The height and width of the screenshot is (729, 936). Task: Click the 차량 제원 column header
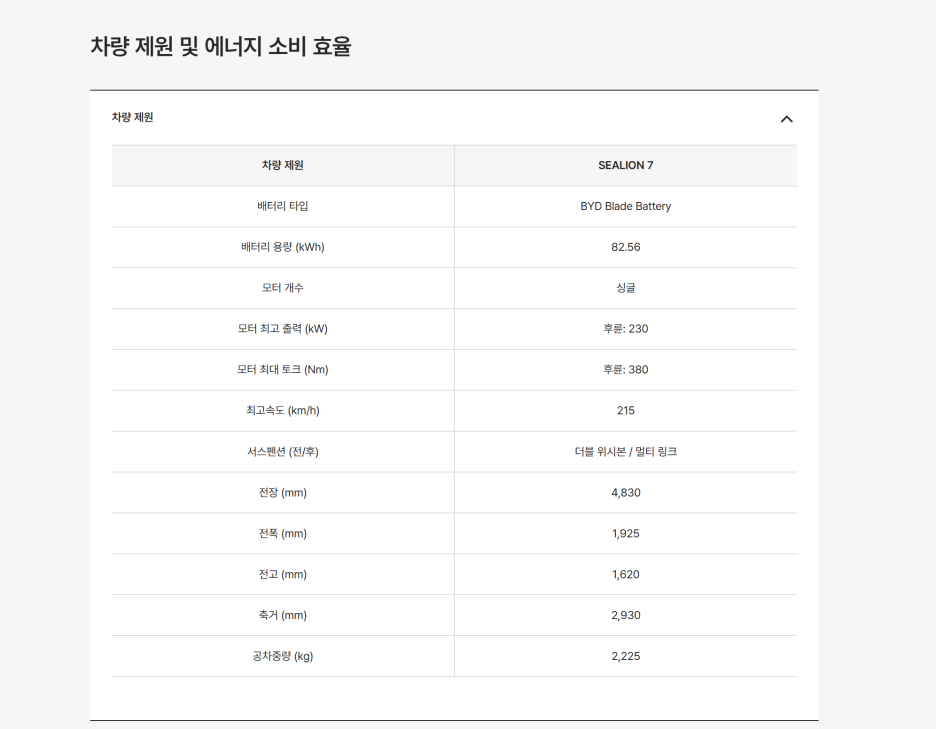pyautogui.click(x=282, y=165)
